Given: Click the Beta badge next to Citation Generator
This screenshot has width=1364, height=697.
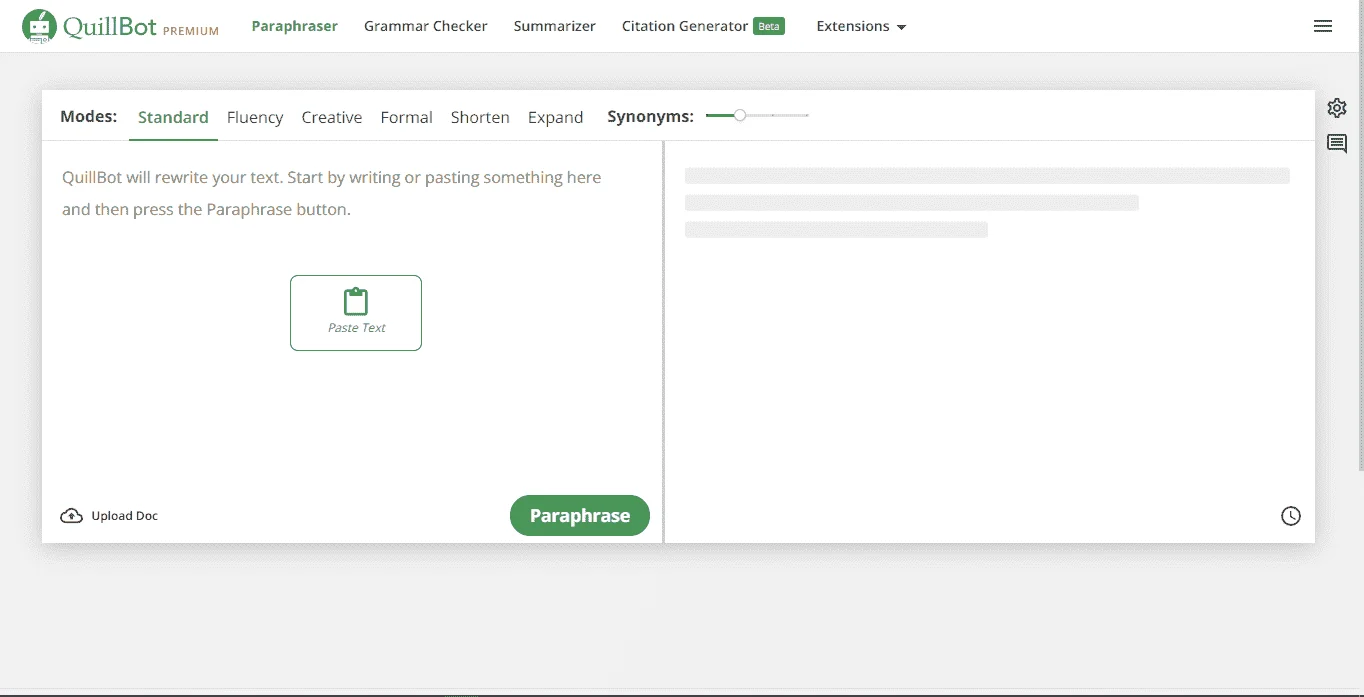Looking at the screenshot, I should coord(769,26).
